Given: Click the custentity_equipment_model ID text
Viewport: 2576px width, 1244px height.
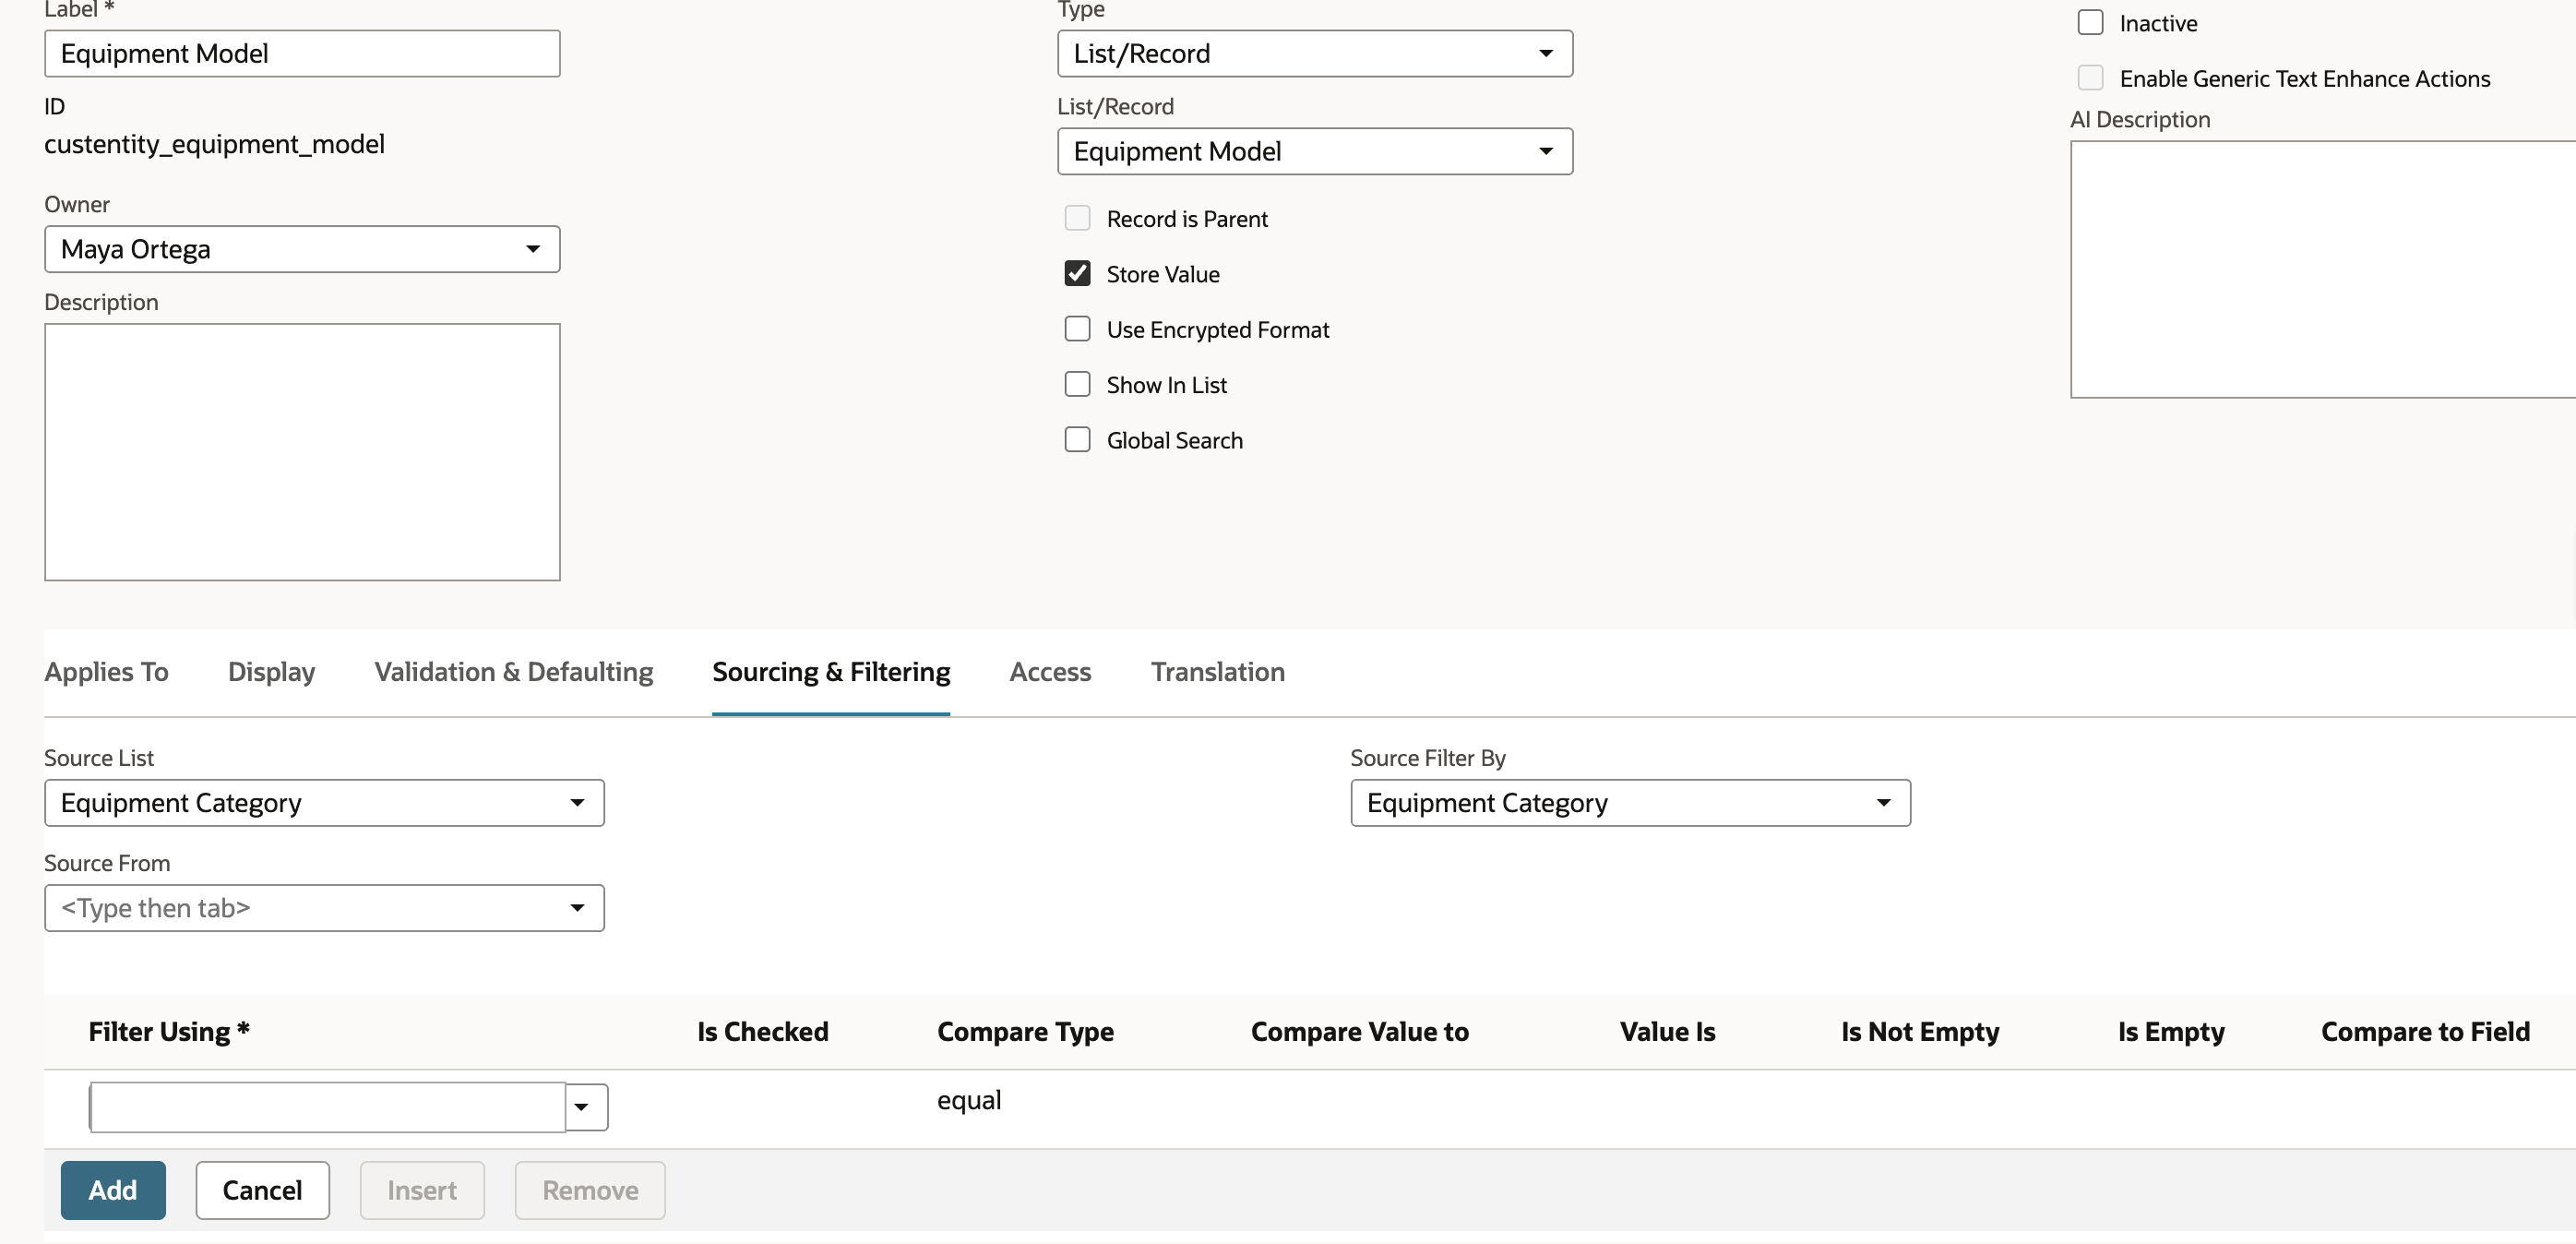Looking at the screenshot, I should click(x=214, y=144).
